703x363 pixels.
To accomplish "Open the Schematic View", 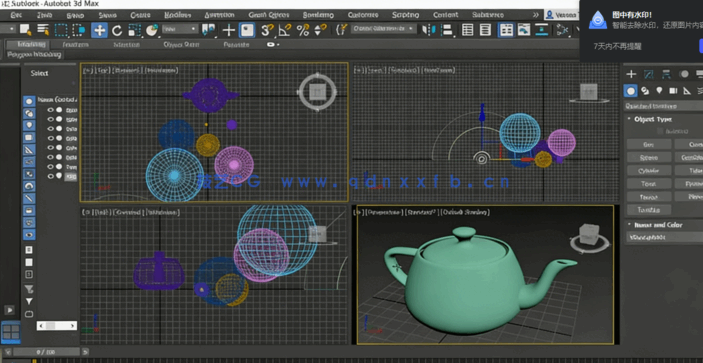I will click(x=542, y=30).
